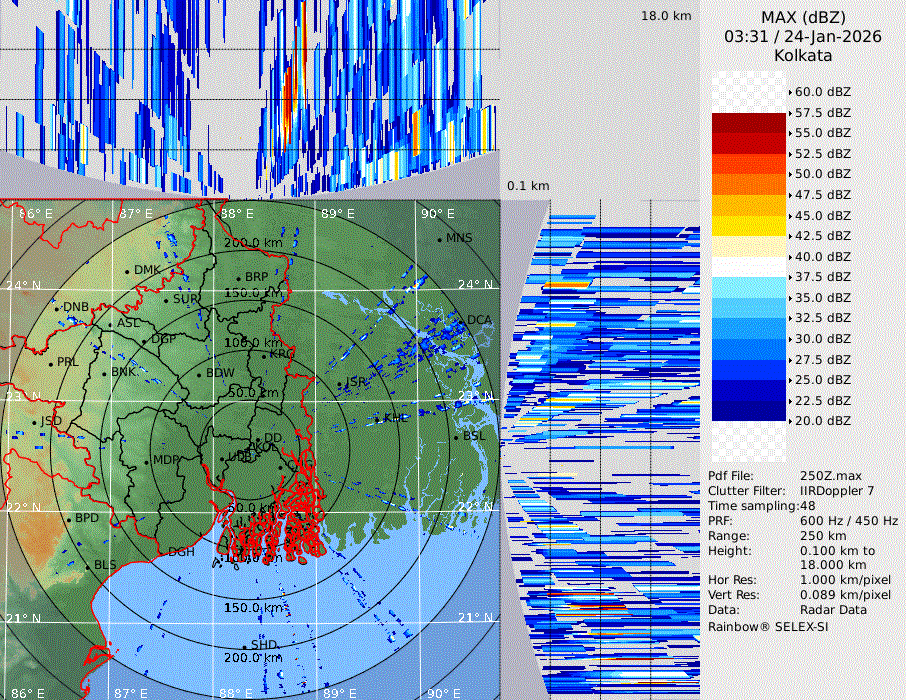Click the BSL station dot
906x700 pixels.
click(x=456, y=437)
